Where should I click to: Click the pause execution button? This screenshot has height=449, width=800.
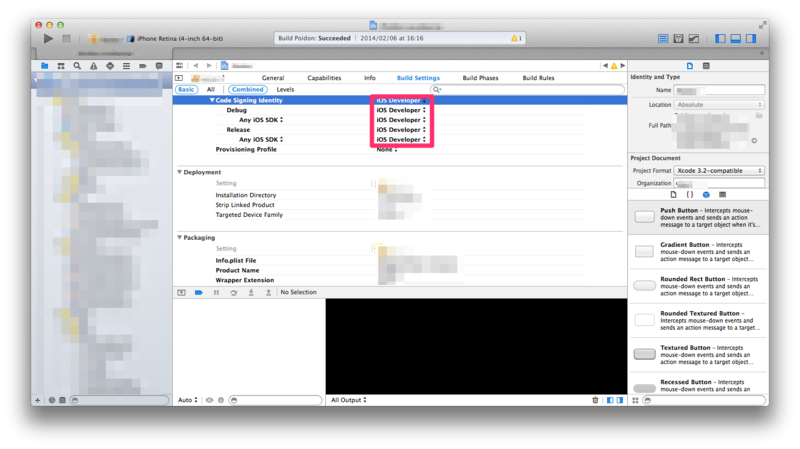pos(216,292)
